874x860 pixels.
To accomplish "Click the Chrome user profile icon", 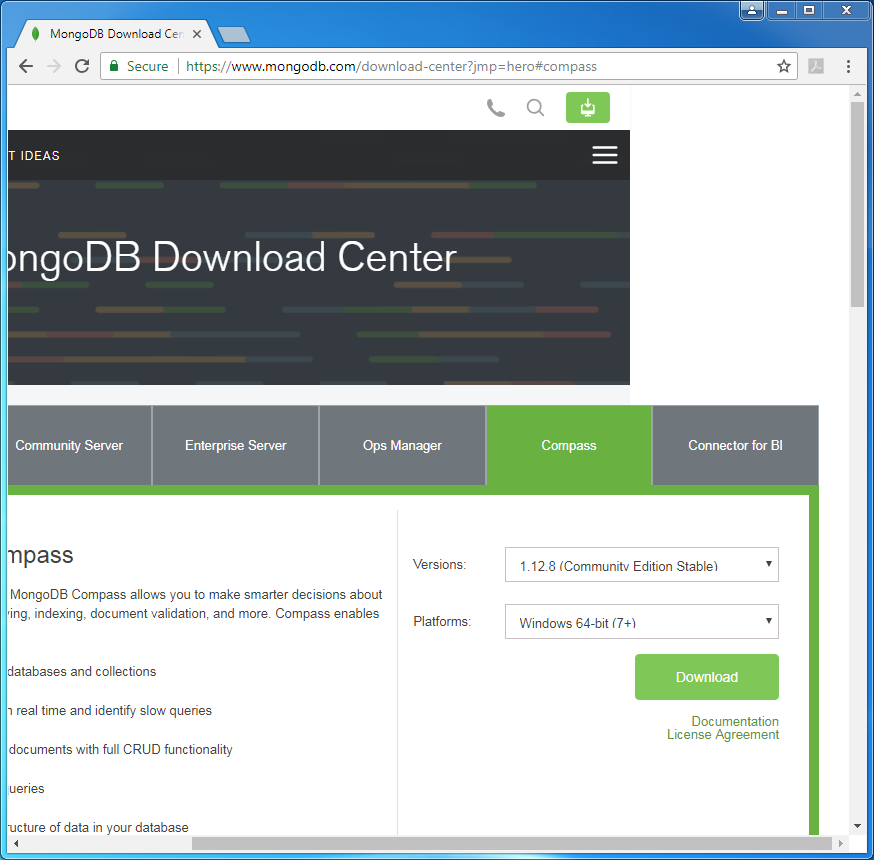I will [752, 11].
